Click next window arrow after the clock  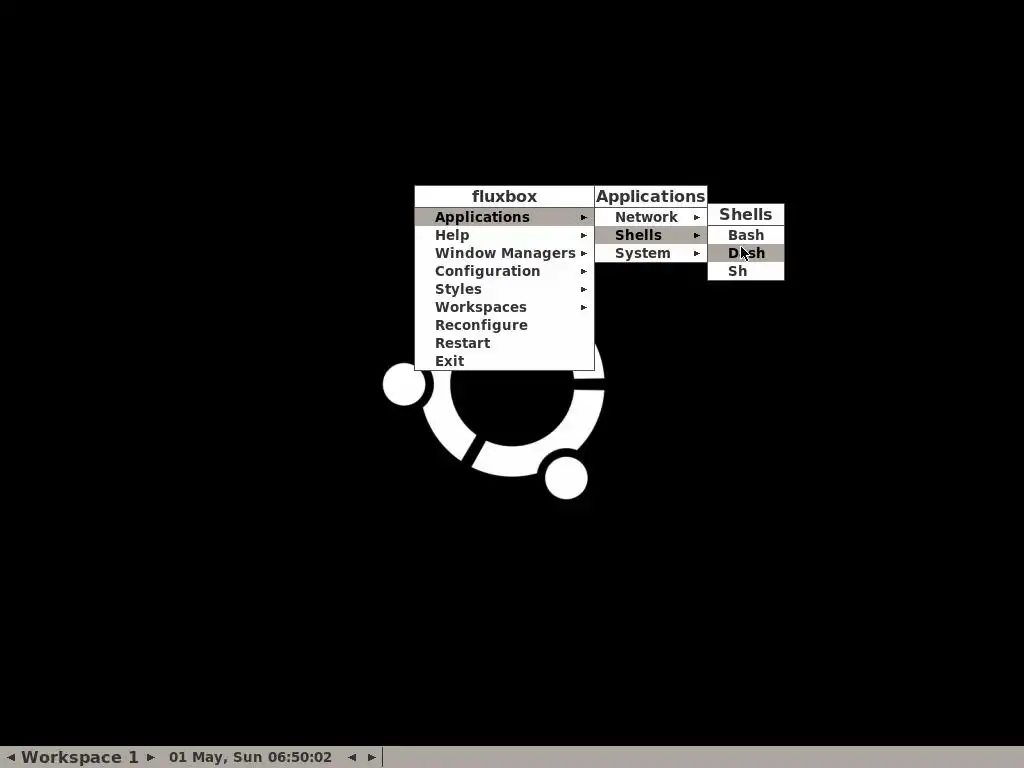tap(372, 758)
